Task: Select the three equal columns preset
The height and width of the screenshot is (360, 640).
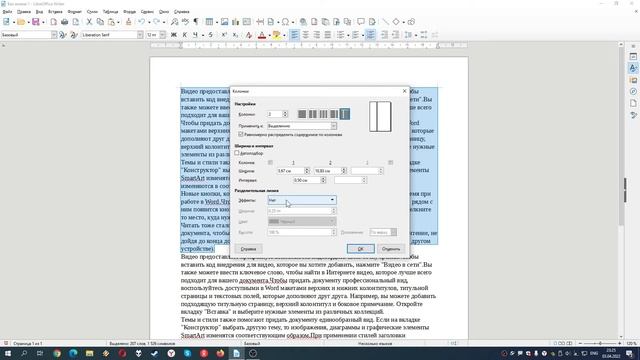Action: [323, 114]
